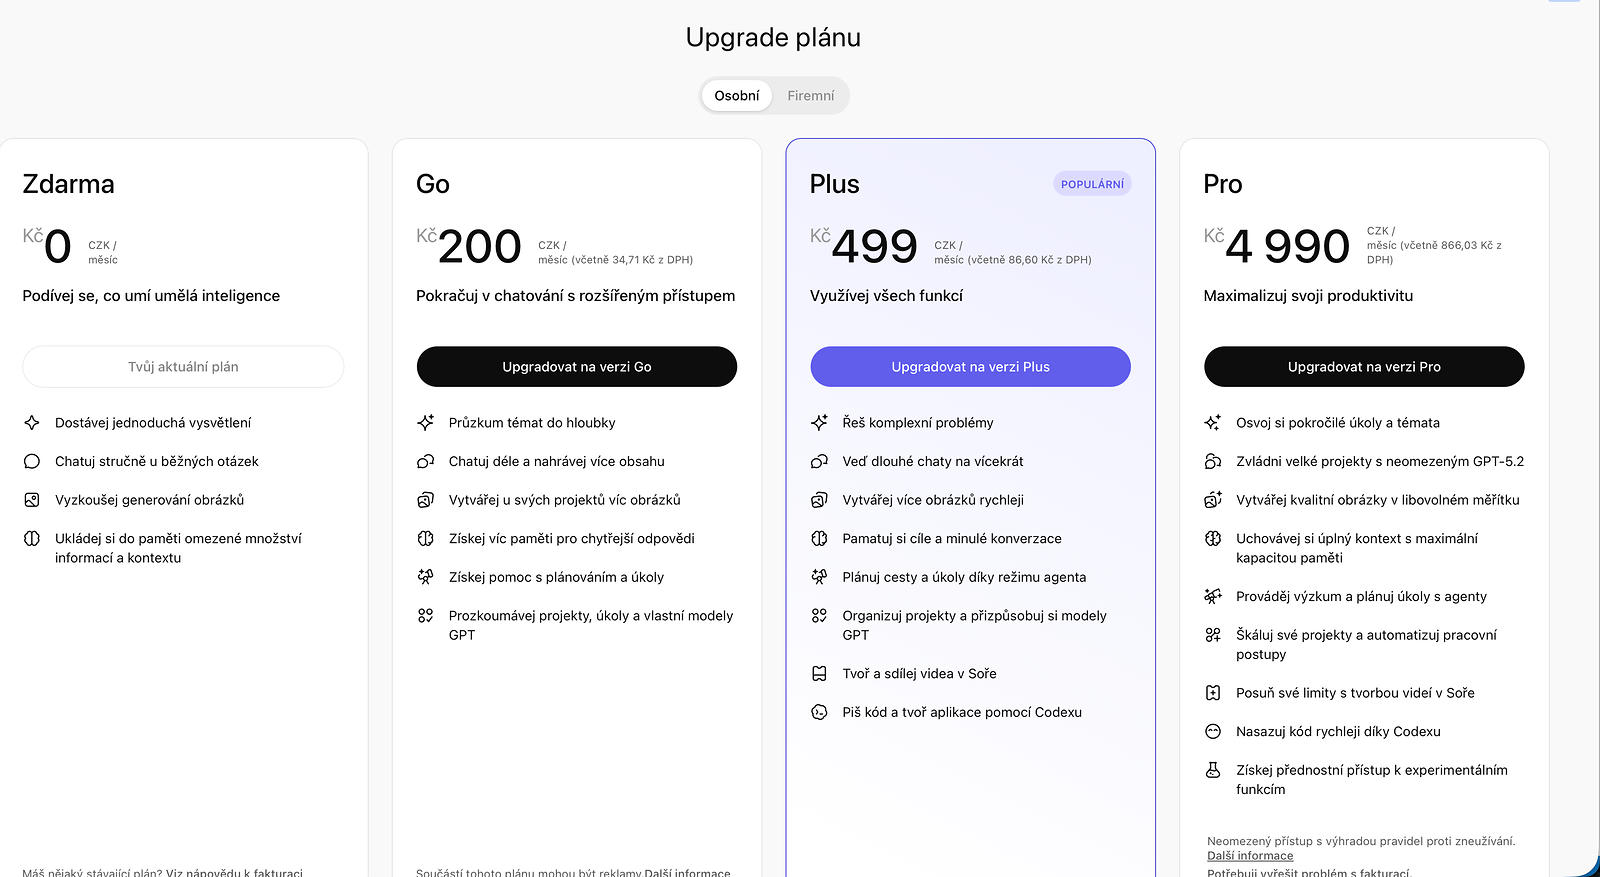Click Sora icon beside Posuň své limity in Pro

(x=1213, y=693)
